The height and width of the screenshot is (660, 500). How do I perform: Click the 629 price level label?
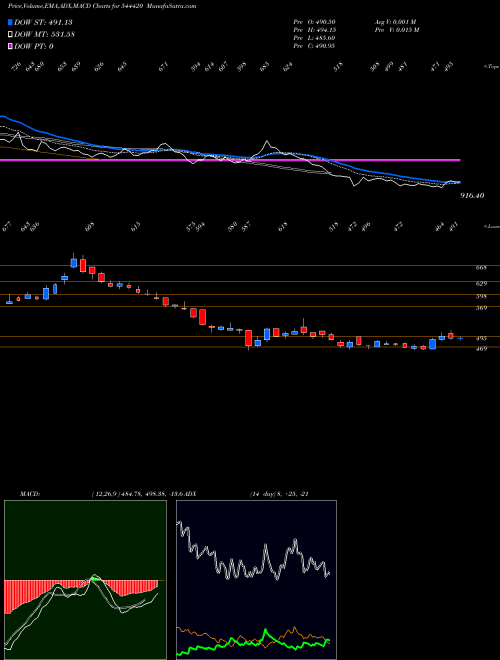(x=481, y=284)
